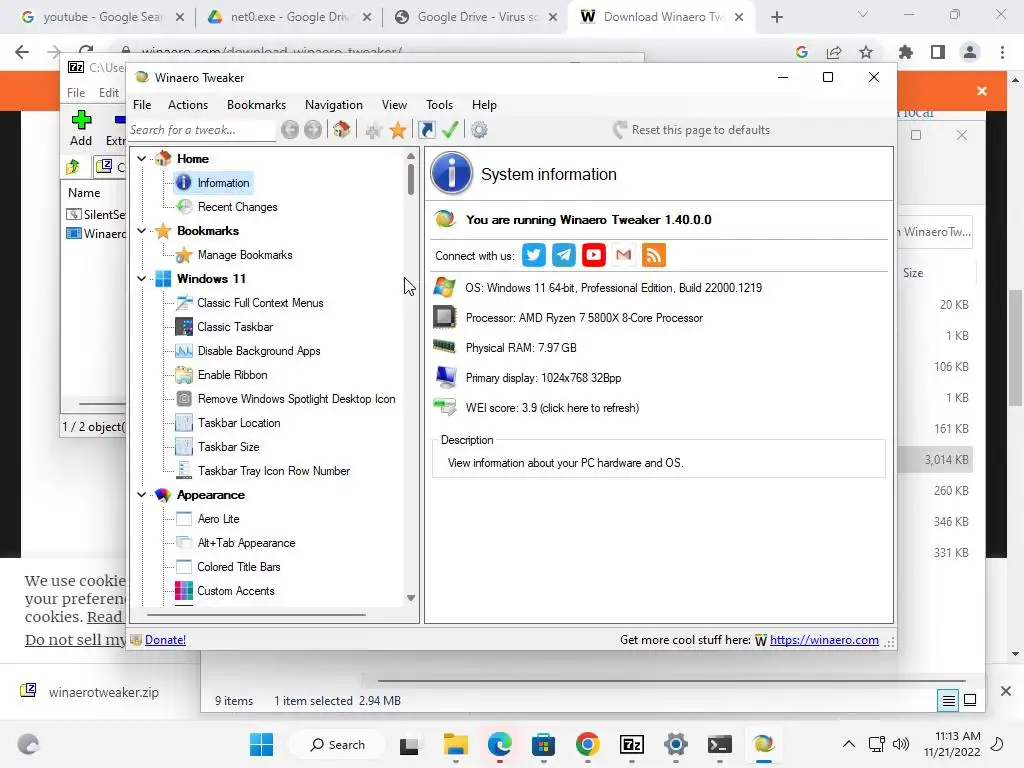Click the Forward navigation arrow in Winaero toolbar
This screenshot has height=768, width=1024.
tap(313, 130)
